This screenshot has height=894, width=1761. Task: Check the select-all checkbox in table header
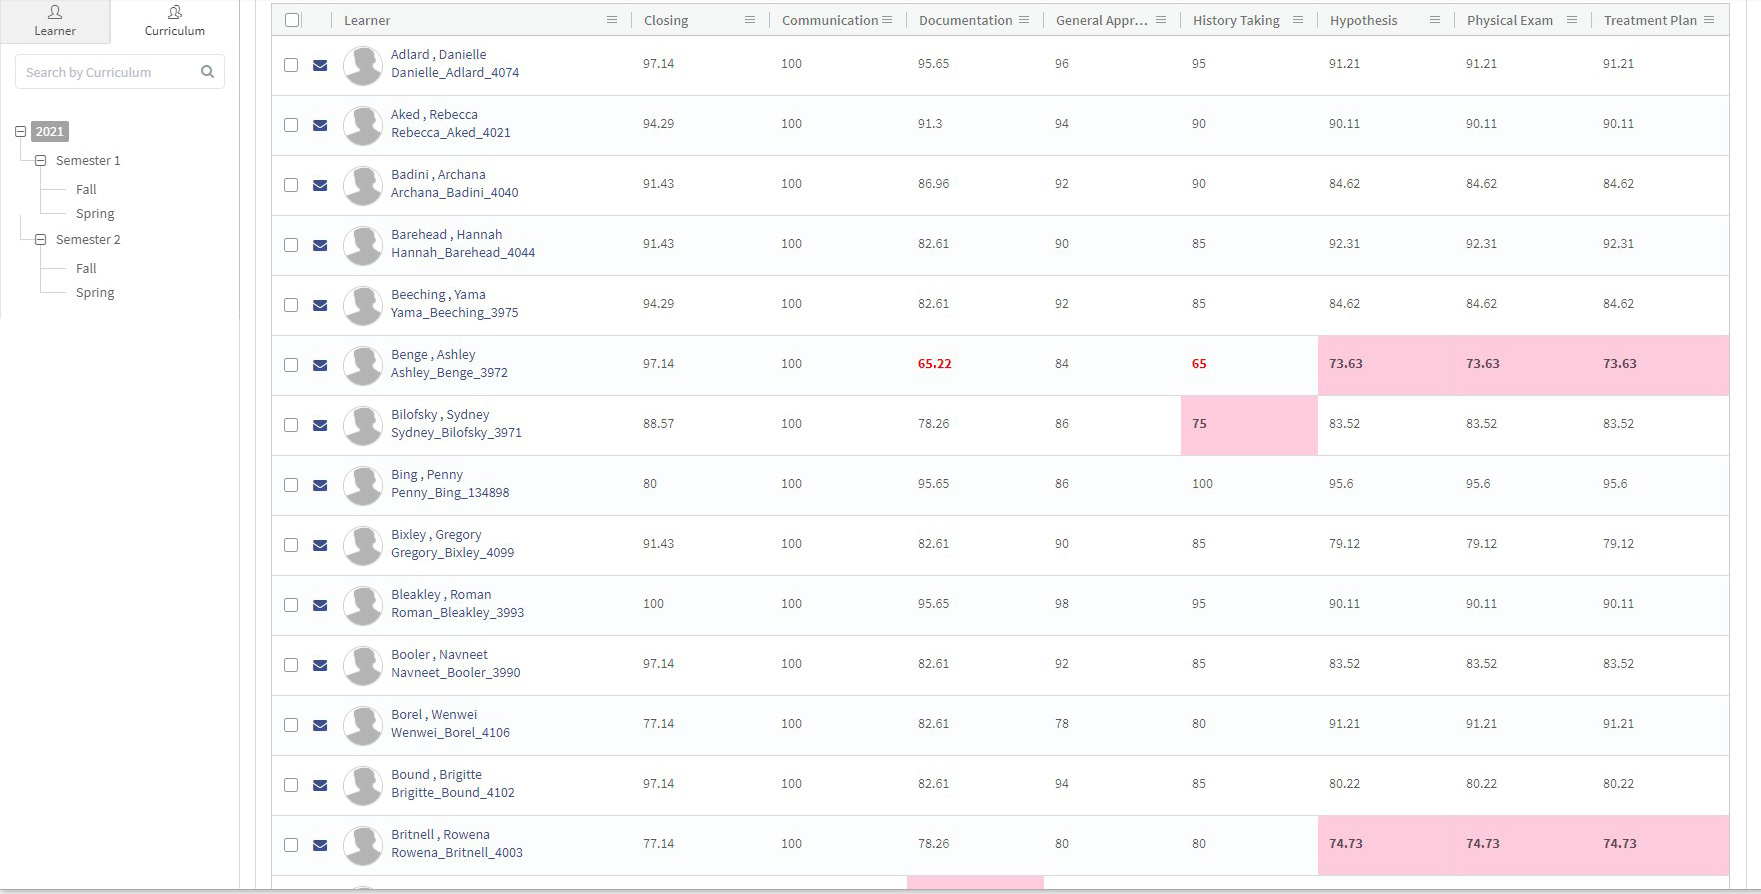point(292,20)
